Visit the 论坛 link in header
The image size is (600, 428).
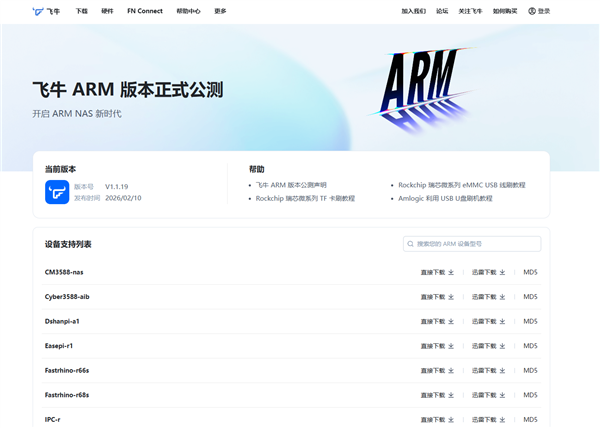point(442,11)
